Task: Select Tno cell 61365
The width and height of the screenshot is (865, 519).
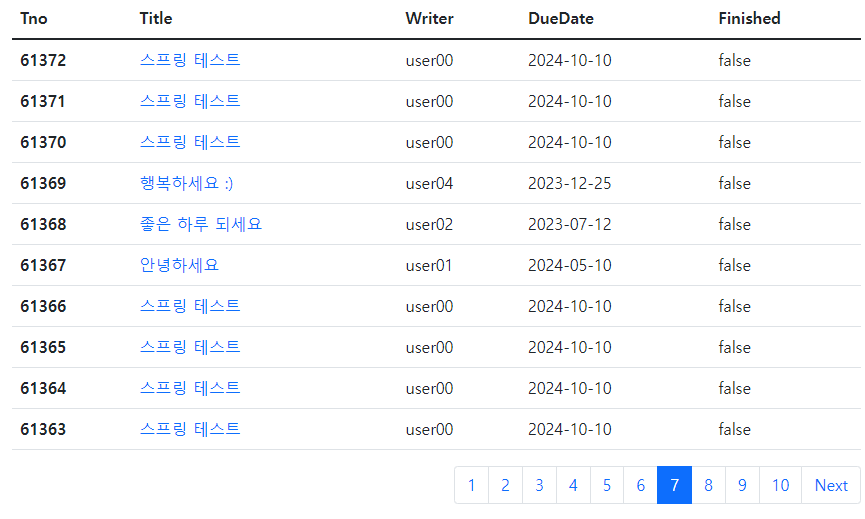Action: (43, 347)
